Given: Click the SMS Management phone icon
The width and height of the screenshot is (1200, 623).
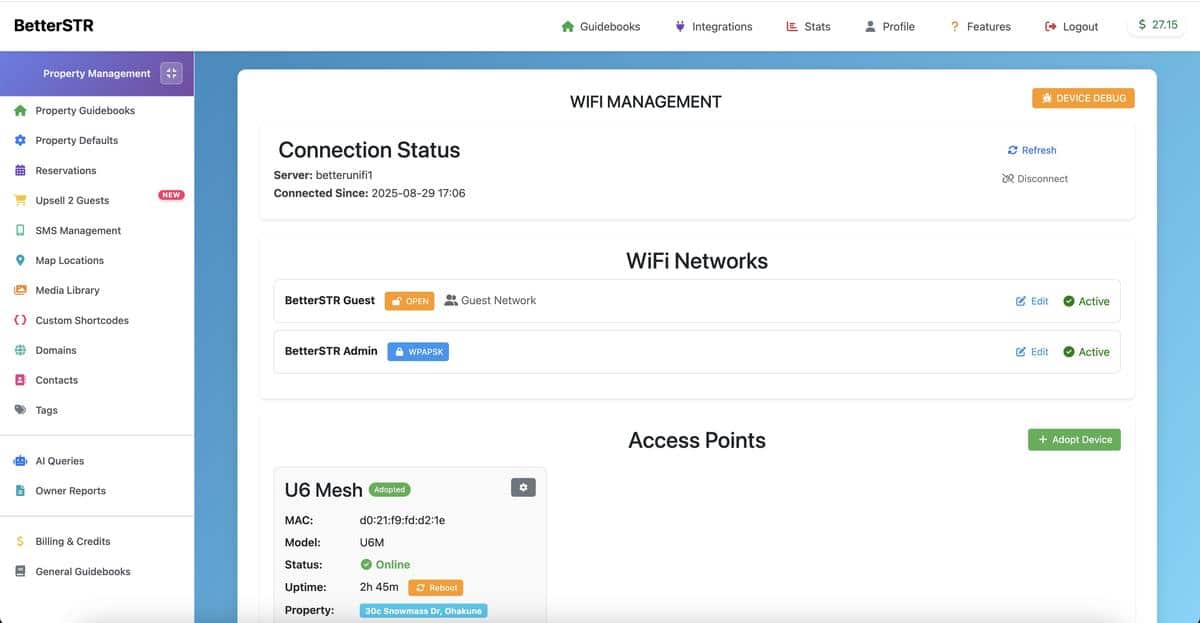Looking at the screenshot, I should pyautogui.click(x=20, y=231).
